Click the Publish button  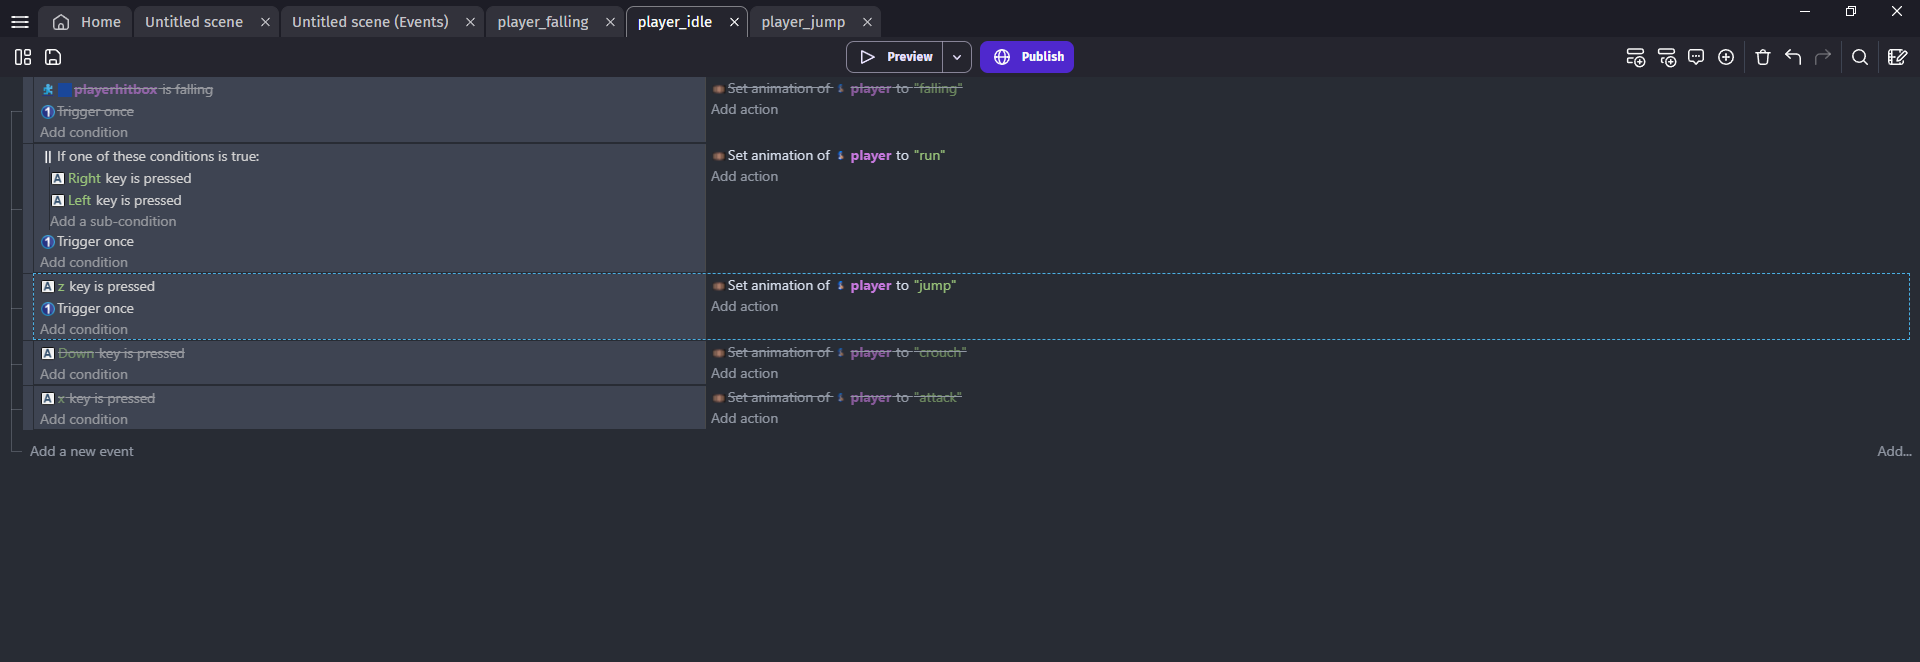click(1027, 57)
